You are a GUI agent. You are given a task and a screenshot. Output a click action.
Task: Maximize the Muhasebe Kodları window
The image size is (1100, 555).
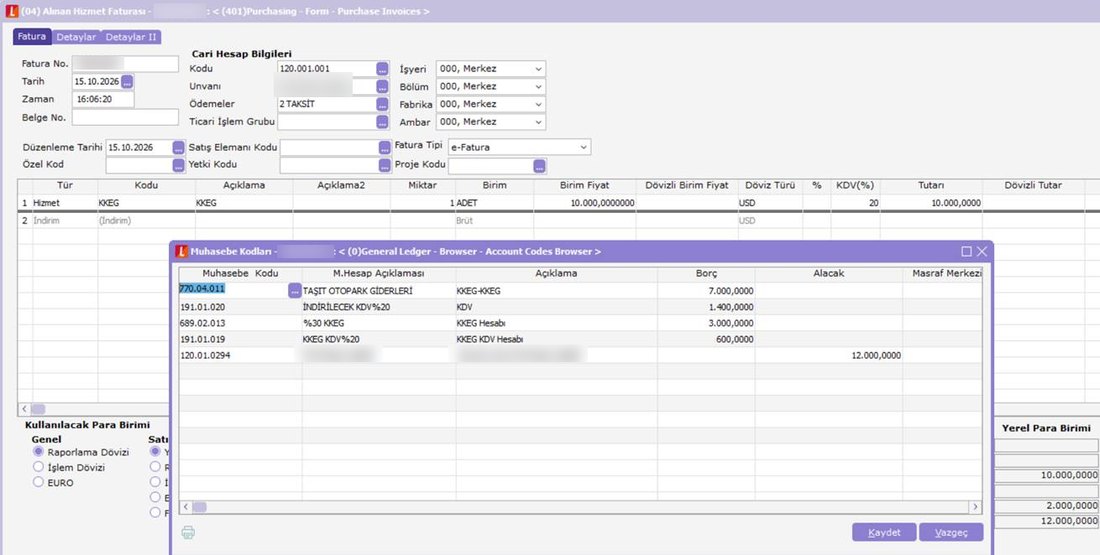click(967, 251)
